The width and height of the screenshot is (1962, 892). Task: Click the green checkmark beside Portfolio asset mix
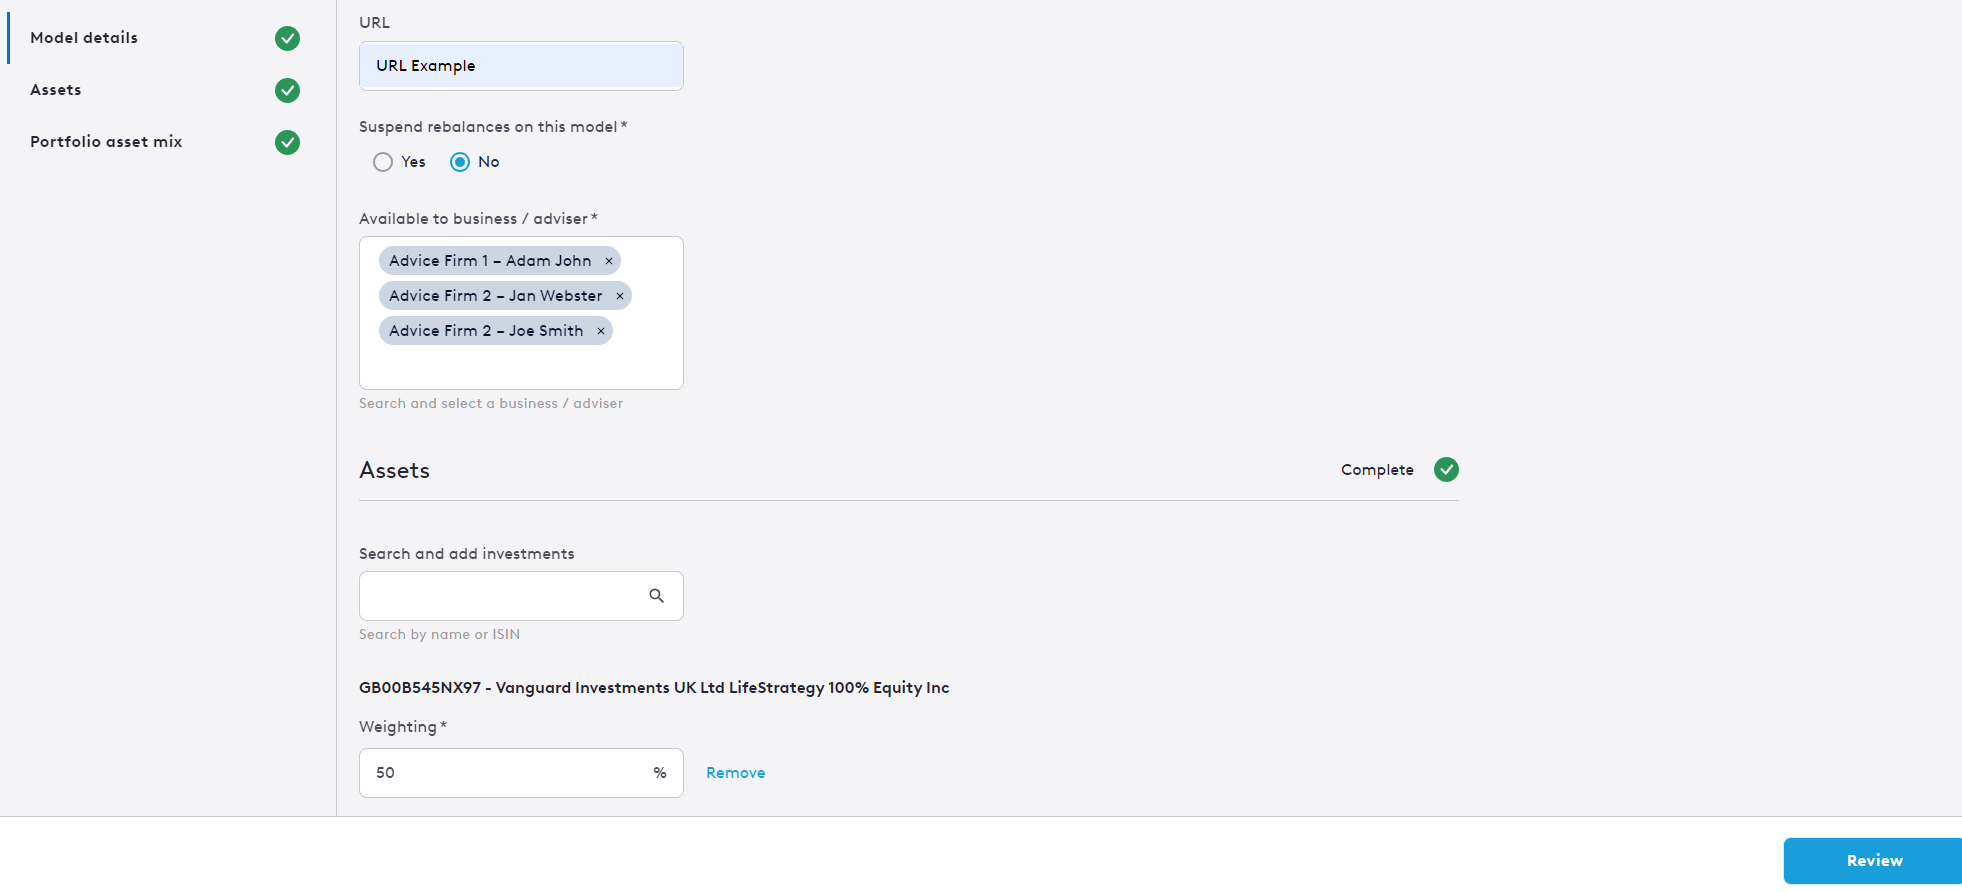pos(287,142)
